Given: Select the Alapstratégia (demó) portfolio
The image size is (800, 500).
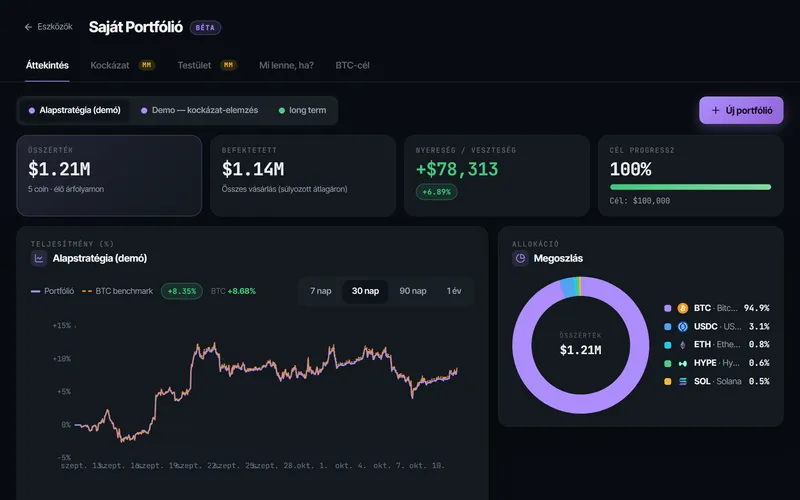Looking at the screenshot, I should click(74, 110).
